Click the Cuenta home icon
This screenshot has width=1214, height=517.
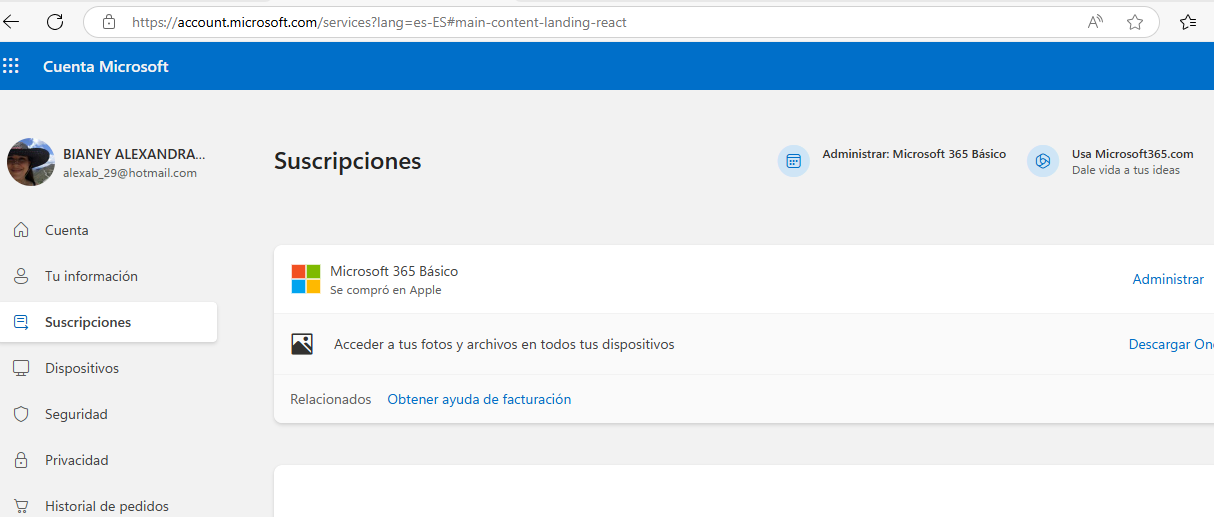click(20, 230)
